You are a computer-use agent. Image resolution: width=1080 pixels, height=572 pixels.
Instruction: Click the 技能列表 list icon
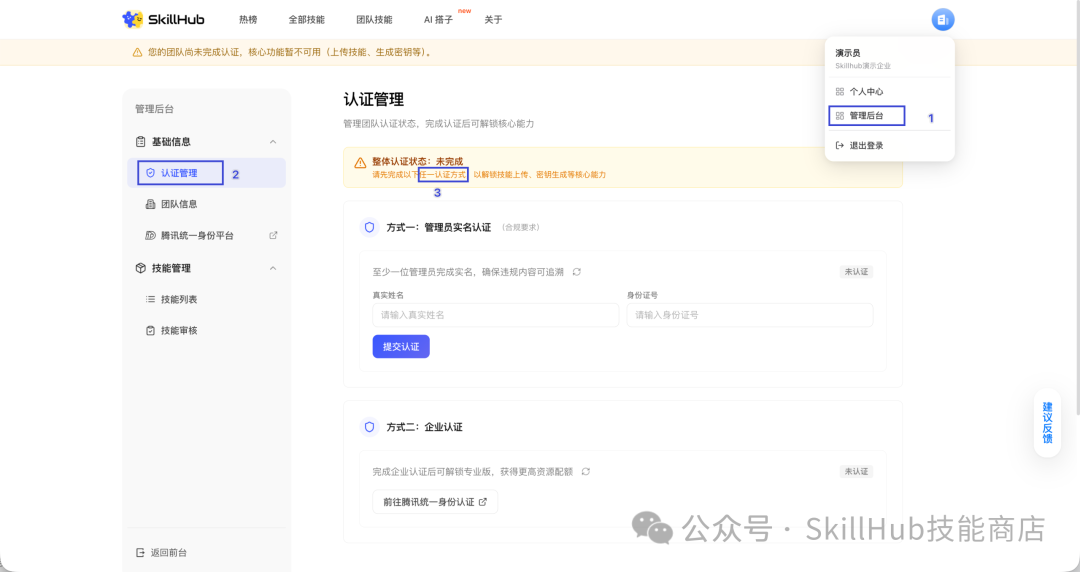click(x=150, y=299)
